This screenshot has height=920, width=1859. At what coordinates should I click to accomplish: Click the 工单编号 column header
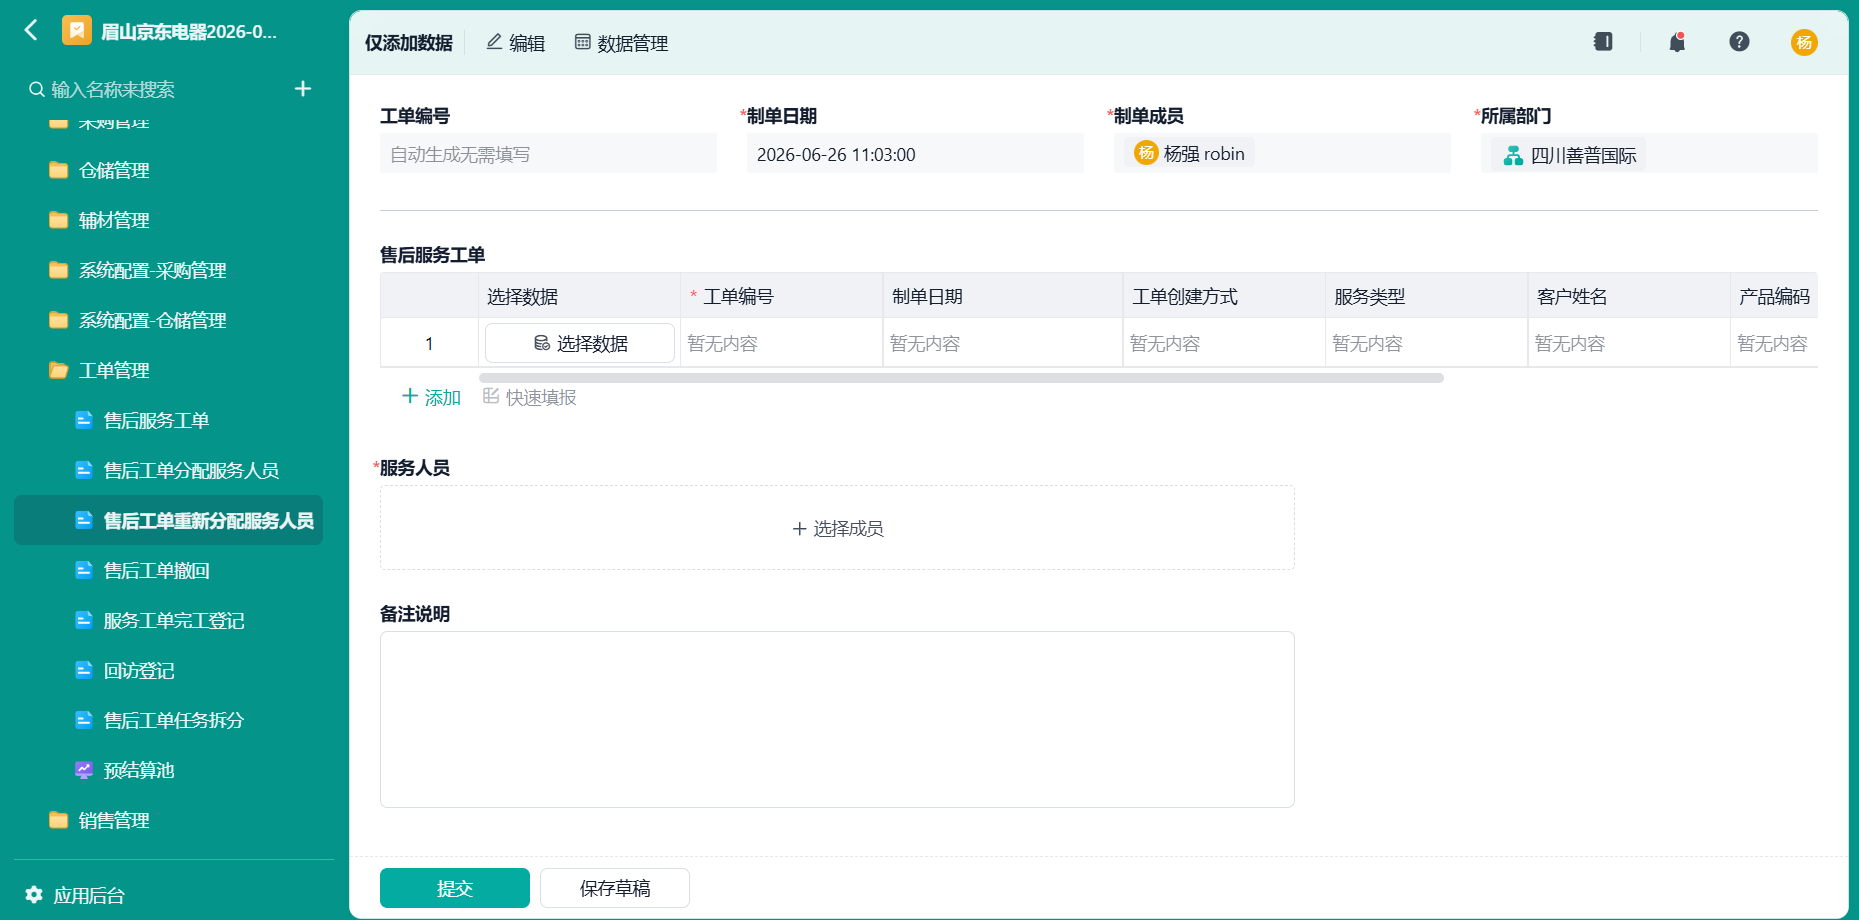(x=781, y=296)
